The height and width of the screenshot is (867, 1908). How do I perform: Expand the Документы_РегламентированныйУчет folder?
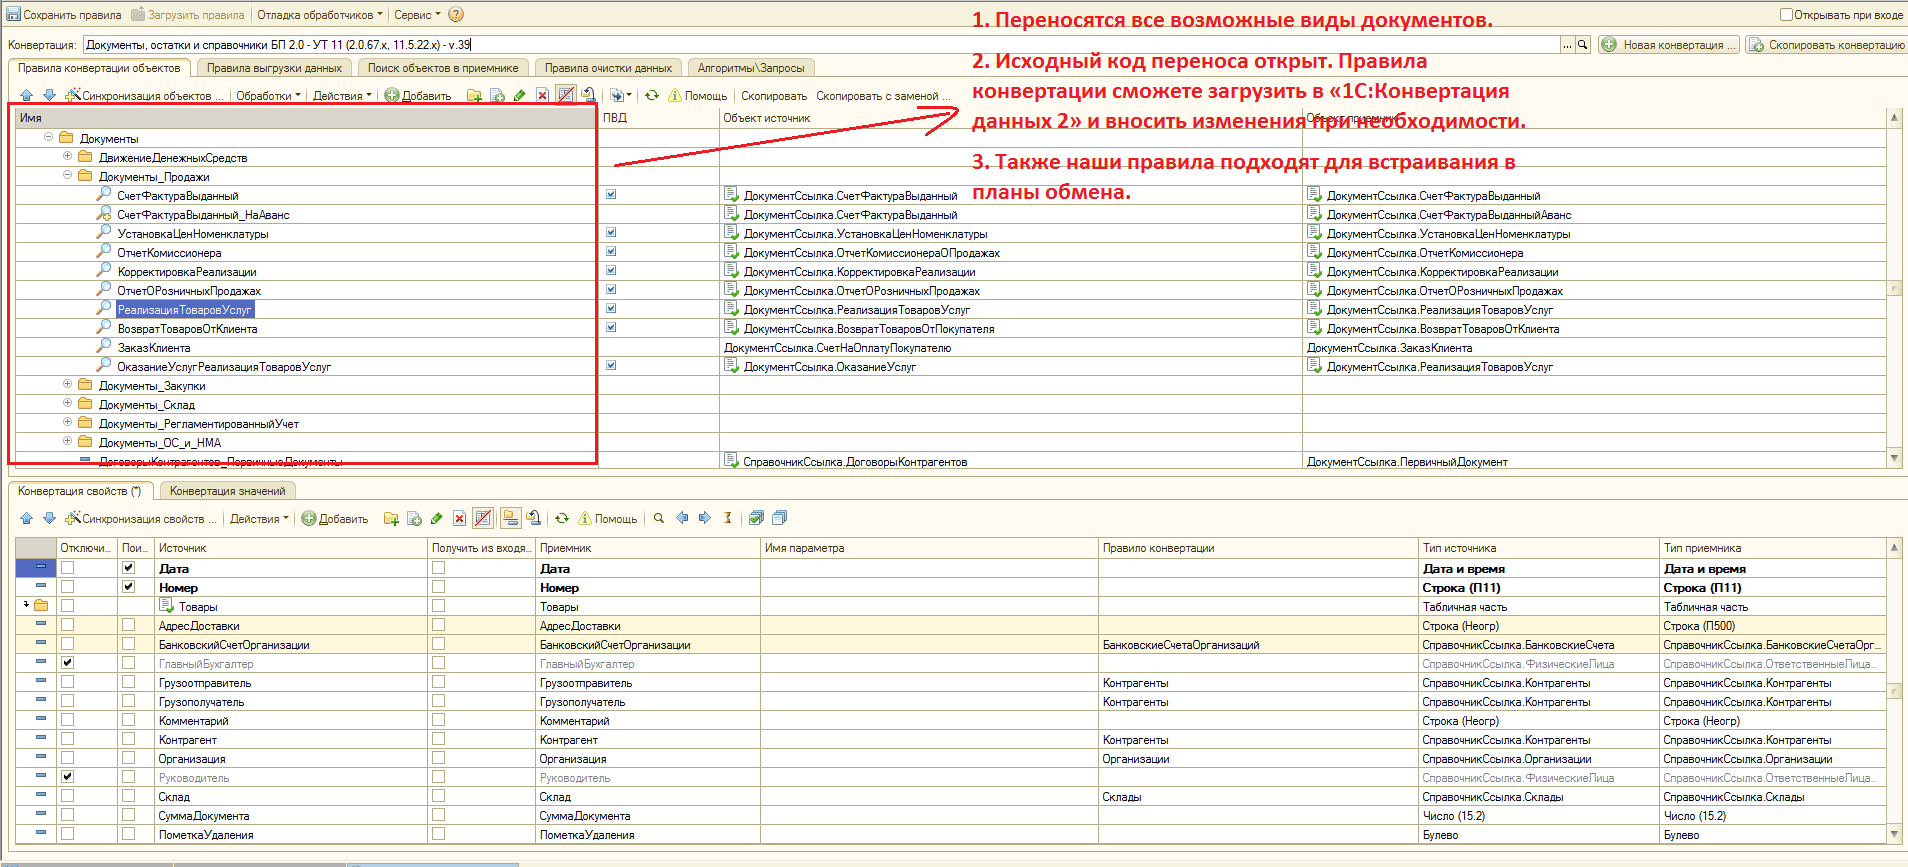pos(67,422)
